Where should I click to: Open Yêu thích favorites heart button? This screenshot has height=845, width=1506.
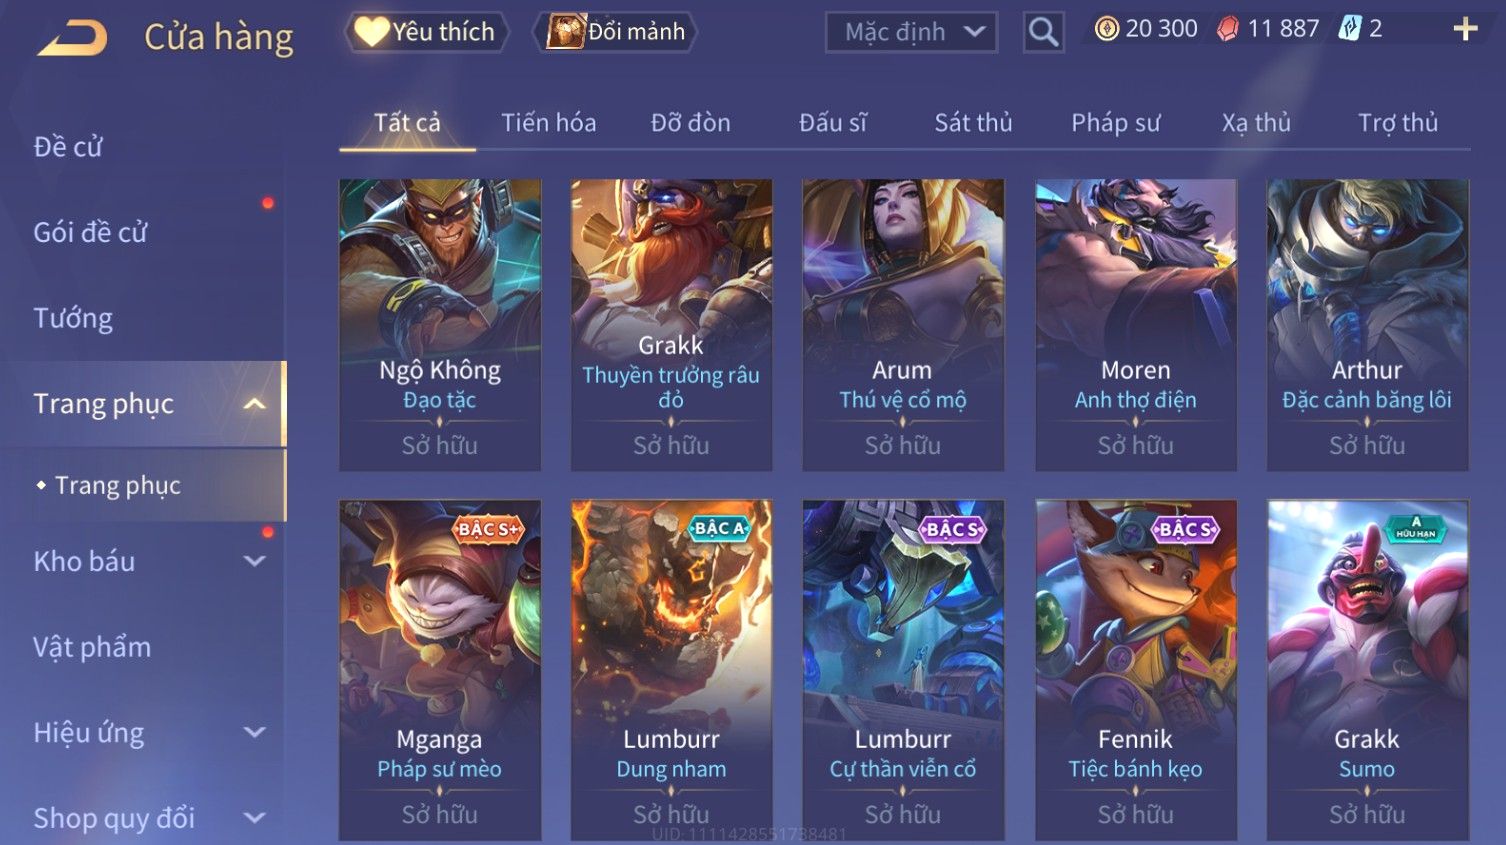(x=426, y=32)
